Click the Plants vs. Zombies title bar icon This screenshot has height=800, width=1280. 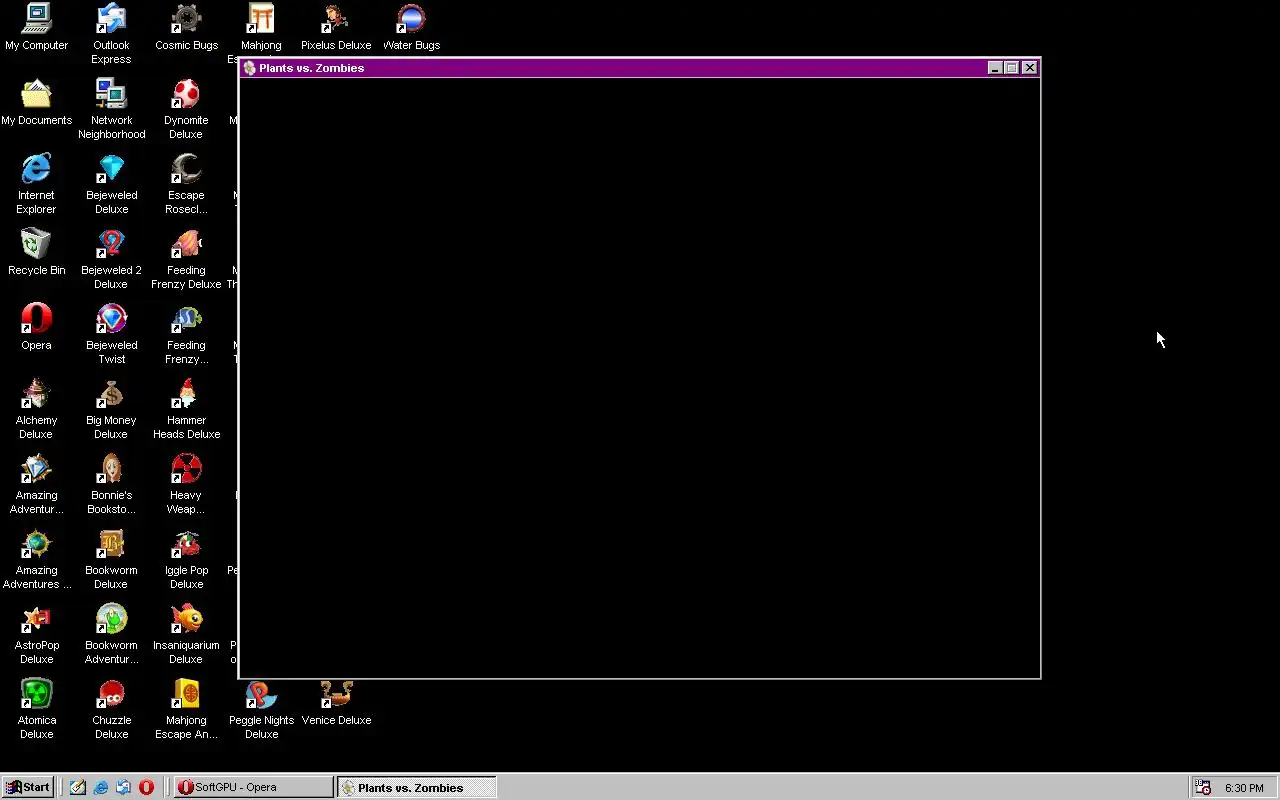coord(250,68)
